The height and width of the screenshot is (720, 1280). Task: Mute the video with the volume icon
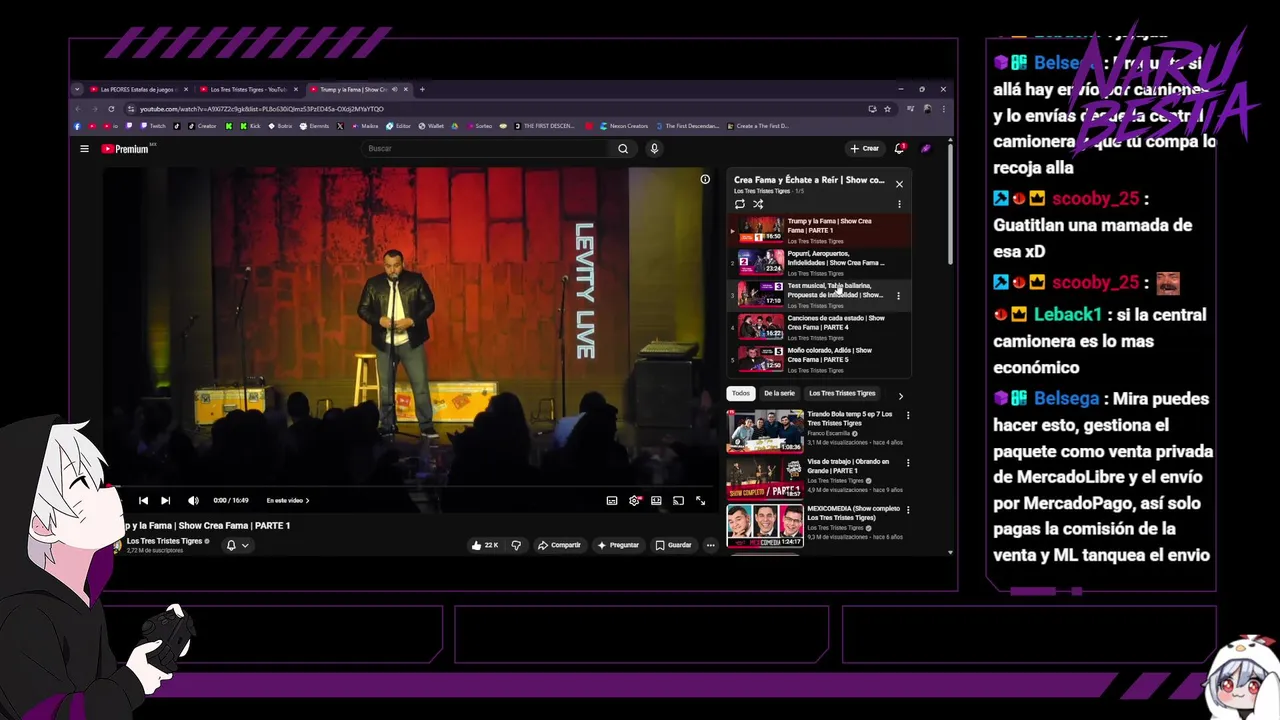pyautogui.click(x=193, y=501)
